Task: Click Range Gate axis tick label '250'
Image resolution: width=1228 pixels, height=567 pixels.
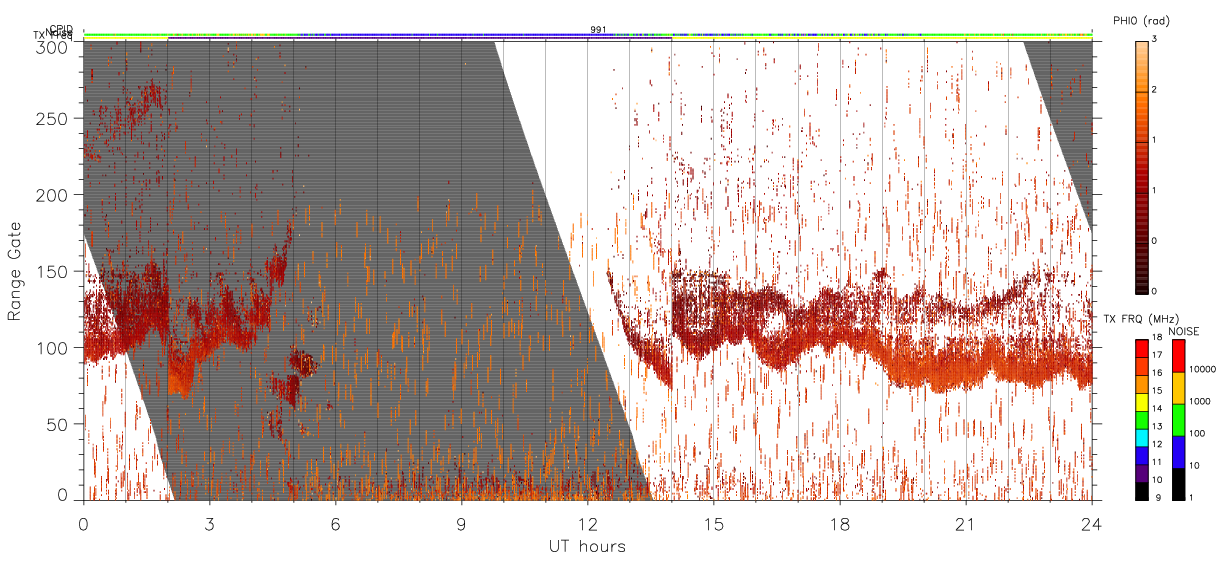Action: pos(53,119)
